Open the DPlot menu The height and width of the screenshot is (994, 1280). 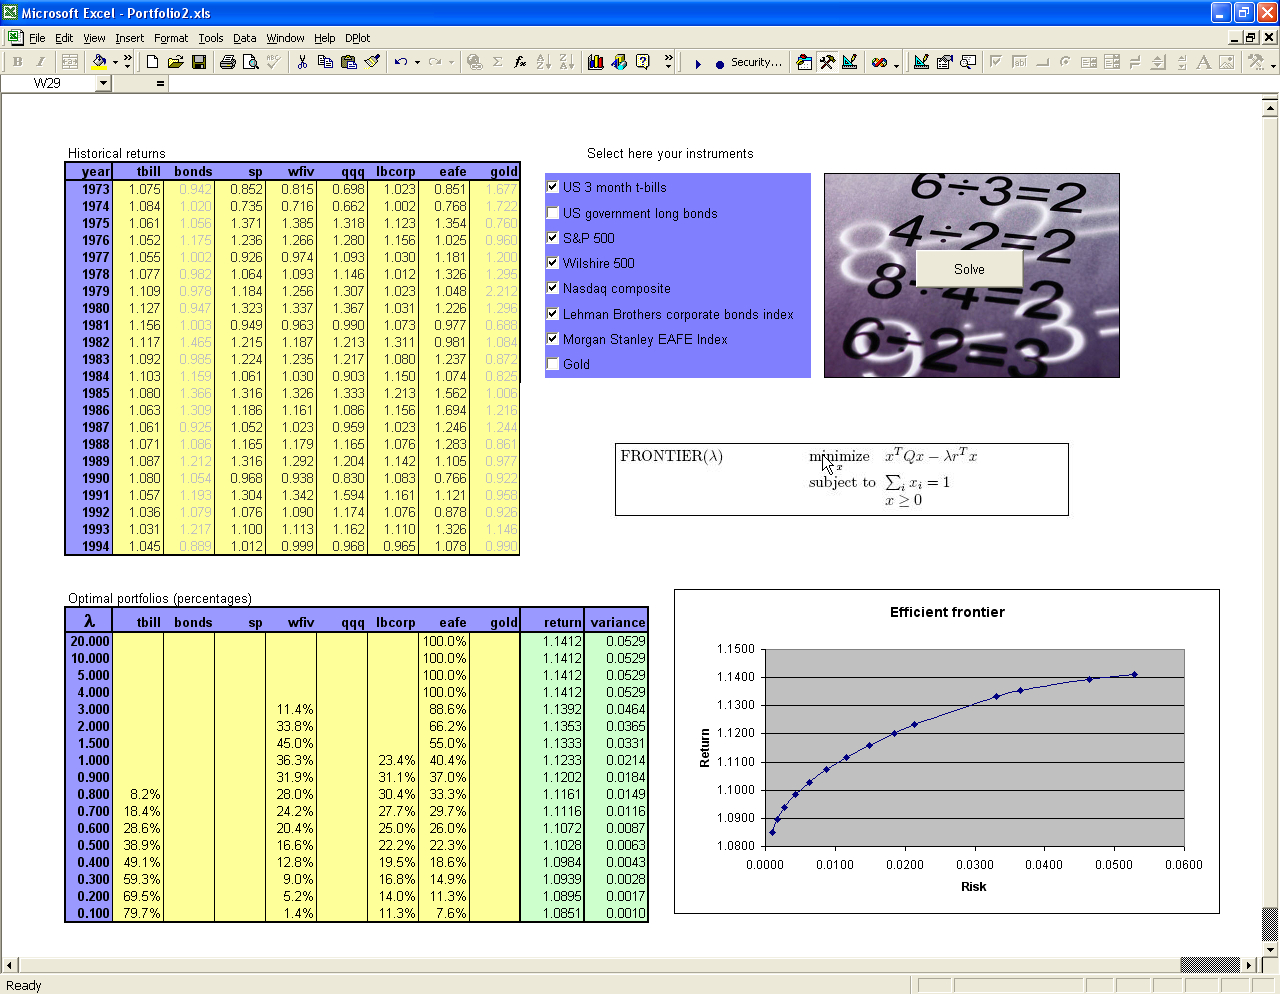[357, 38]
